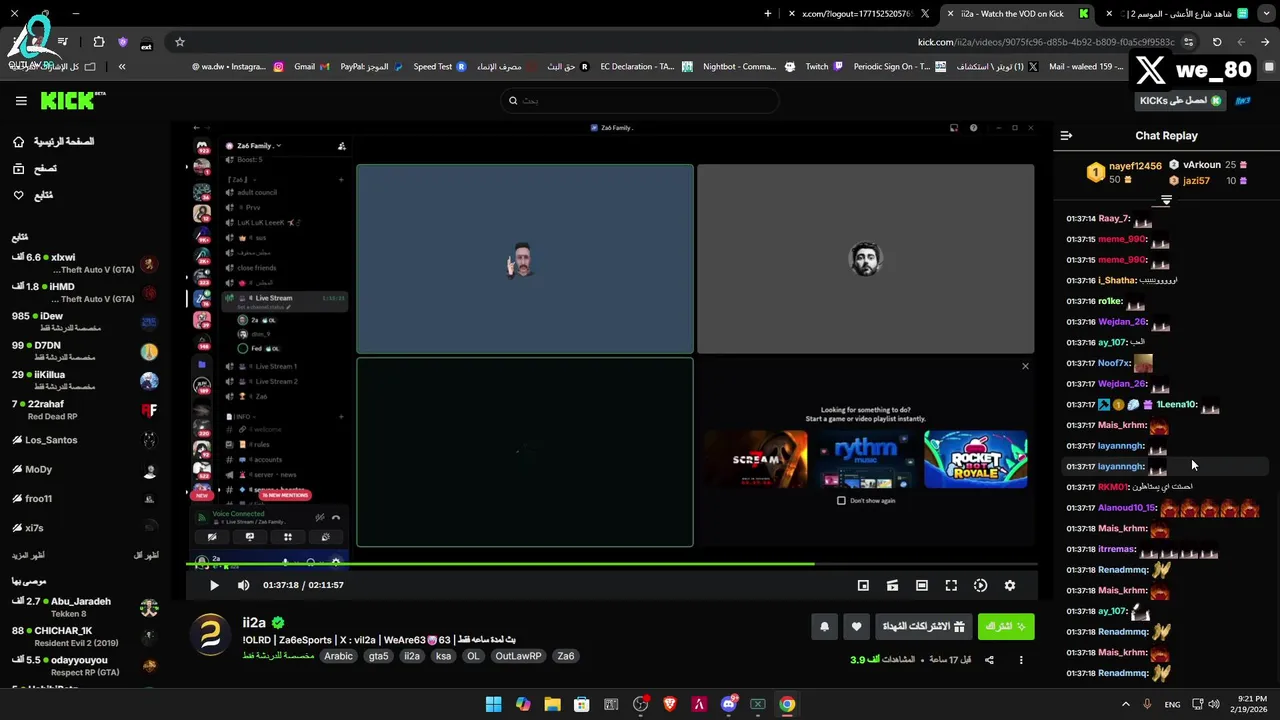Image resolution: width=1280 pixels, height=720 pixels.
Task: Open the Kick hamburger menu
Action: (21, 101)
